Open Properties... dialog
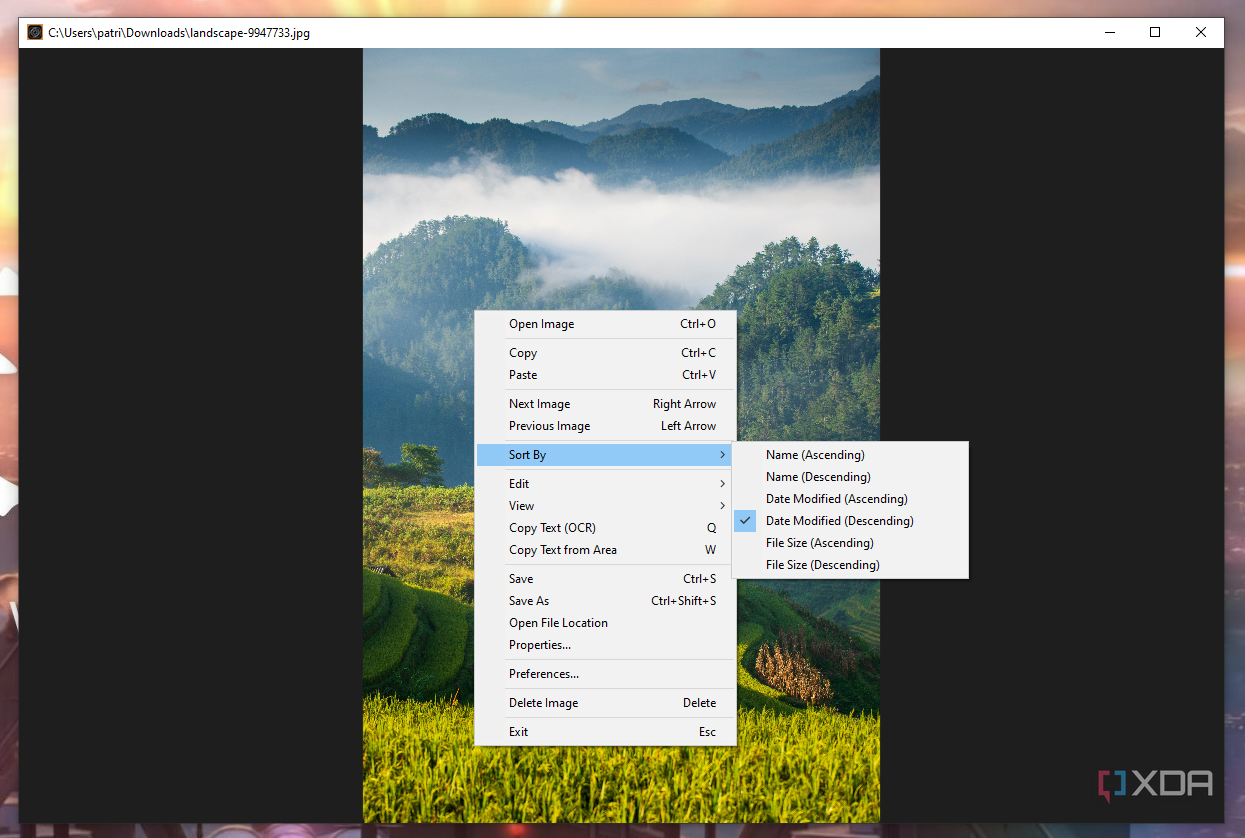The width and height of the screenshot is (1245, 838). (x=605, y=645)
